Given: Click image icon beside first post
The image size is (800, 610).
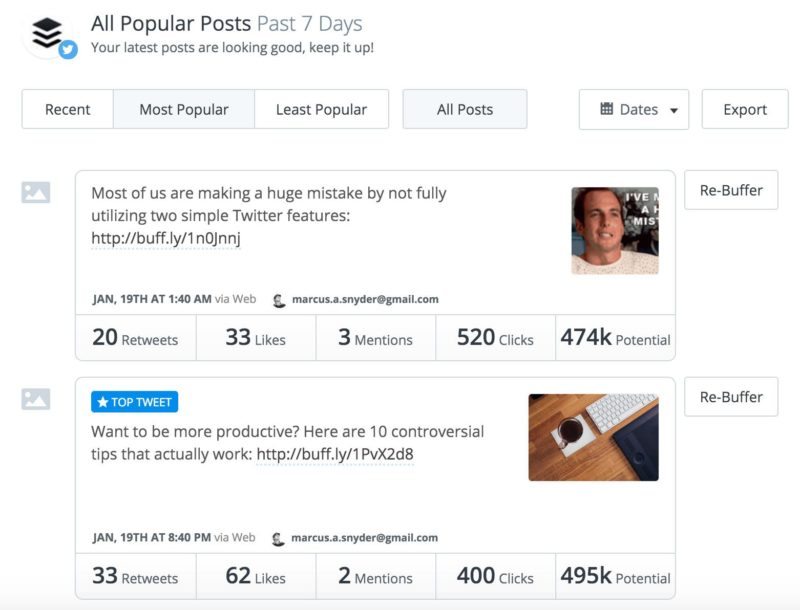Looking at the screenshot, I should (36, 192).
